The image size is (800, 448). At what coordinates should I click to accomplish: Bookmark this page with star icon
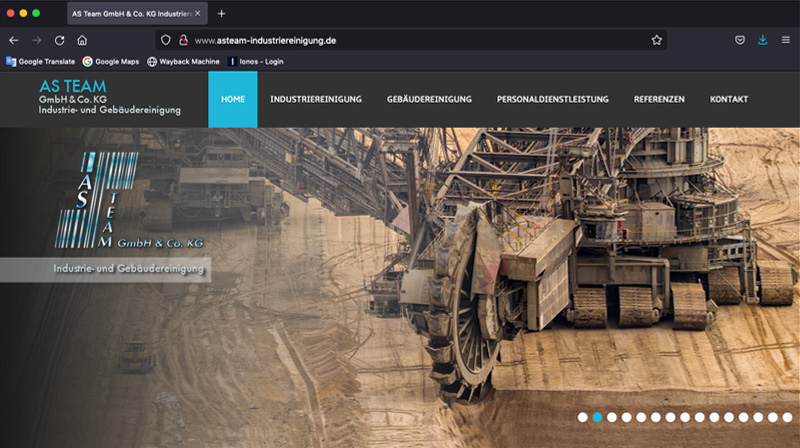(657, 40)
